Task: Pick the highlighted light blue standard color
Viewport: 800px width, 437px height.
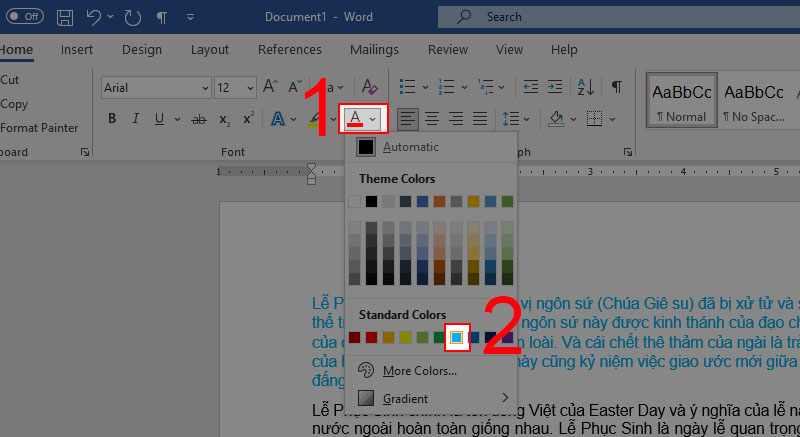Action: (x=457, y=338)
